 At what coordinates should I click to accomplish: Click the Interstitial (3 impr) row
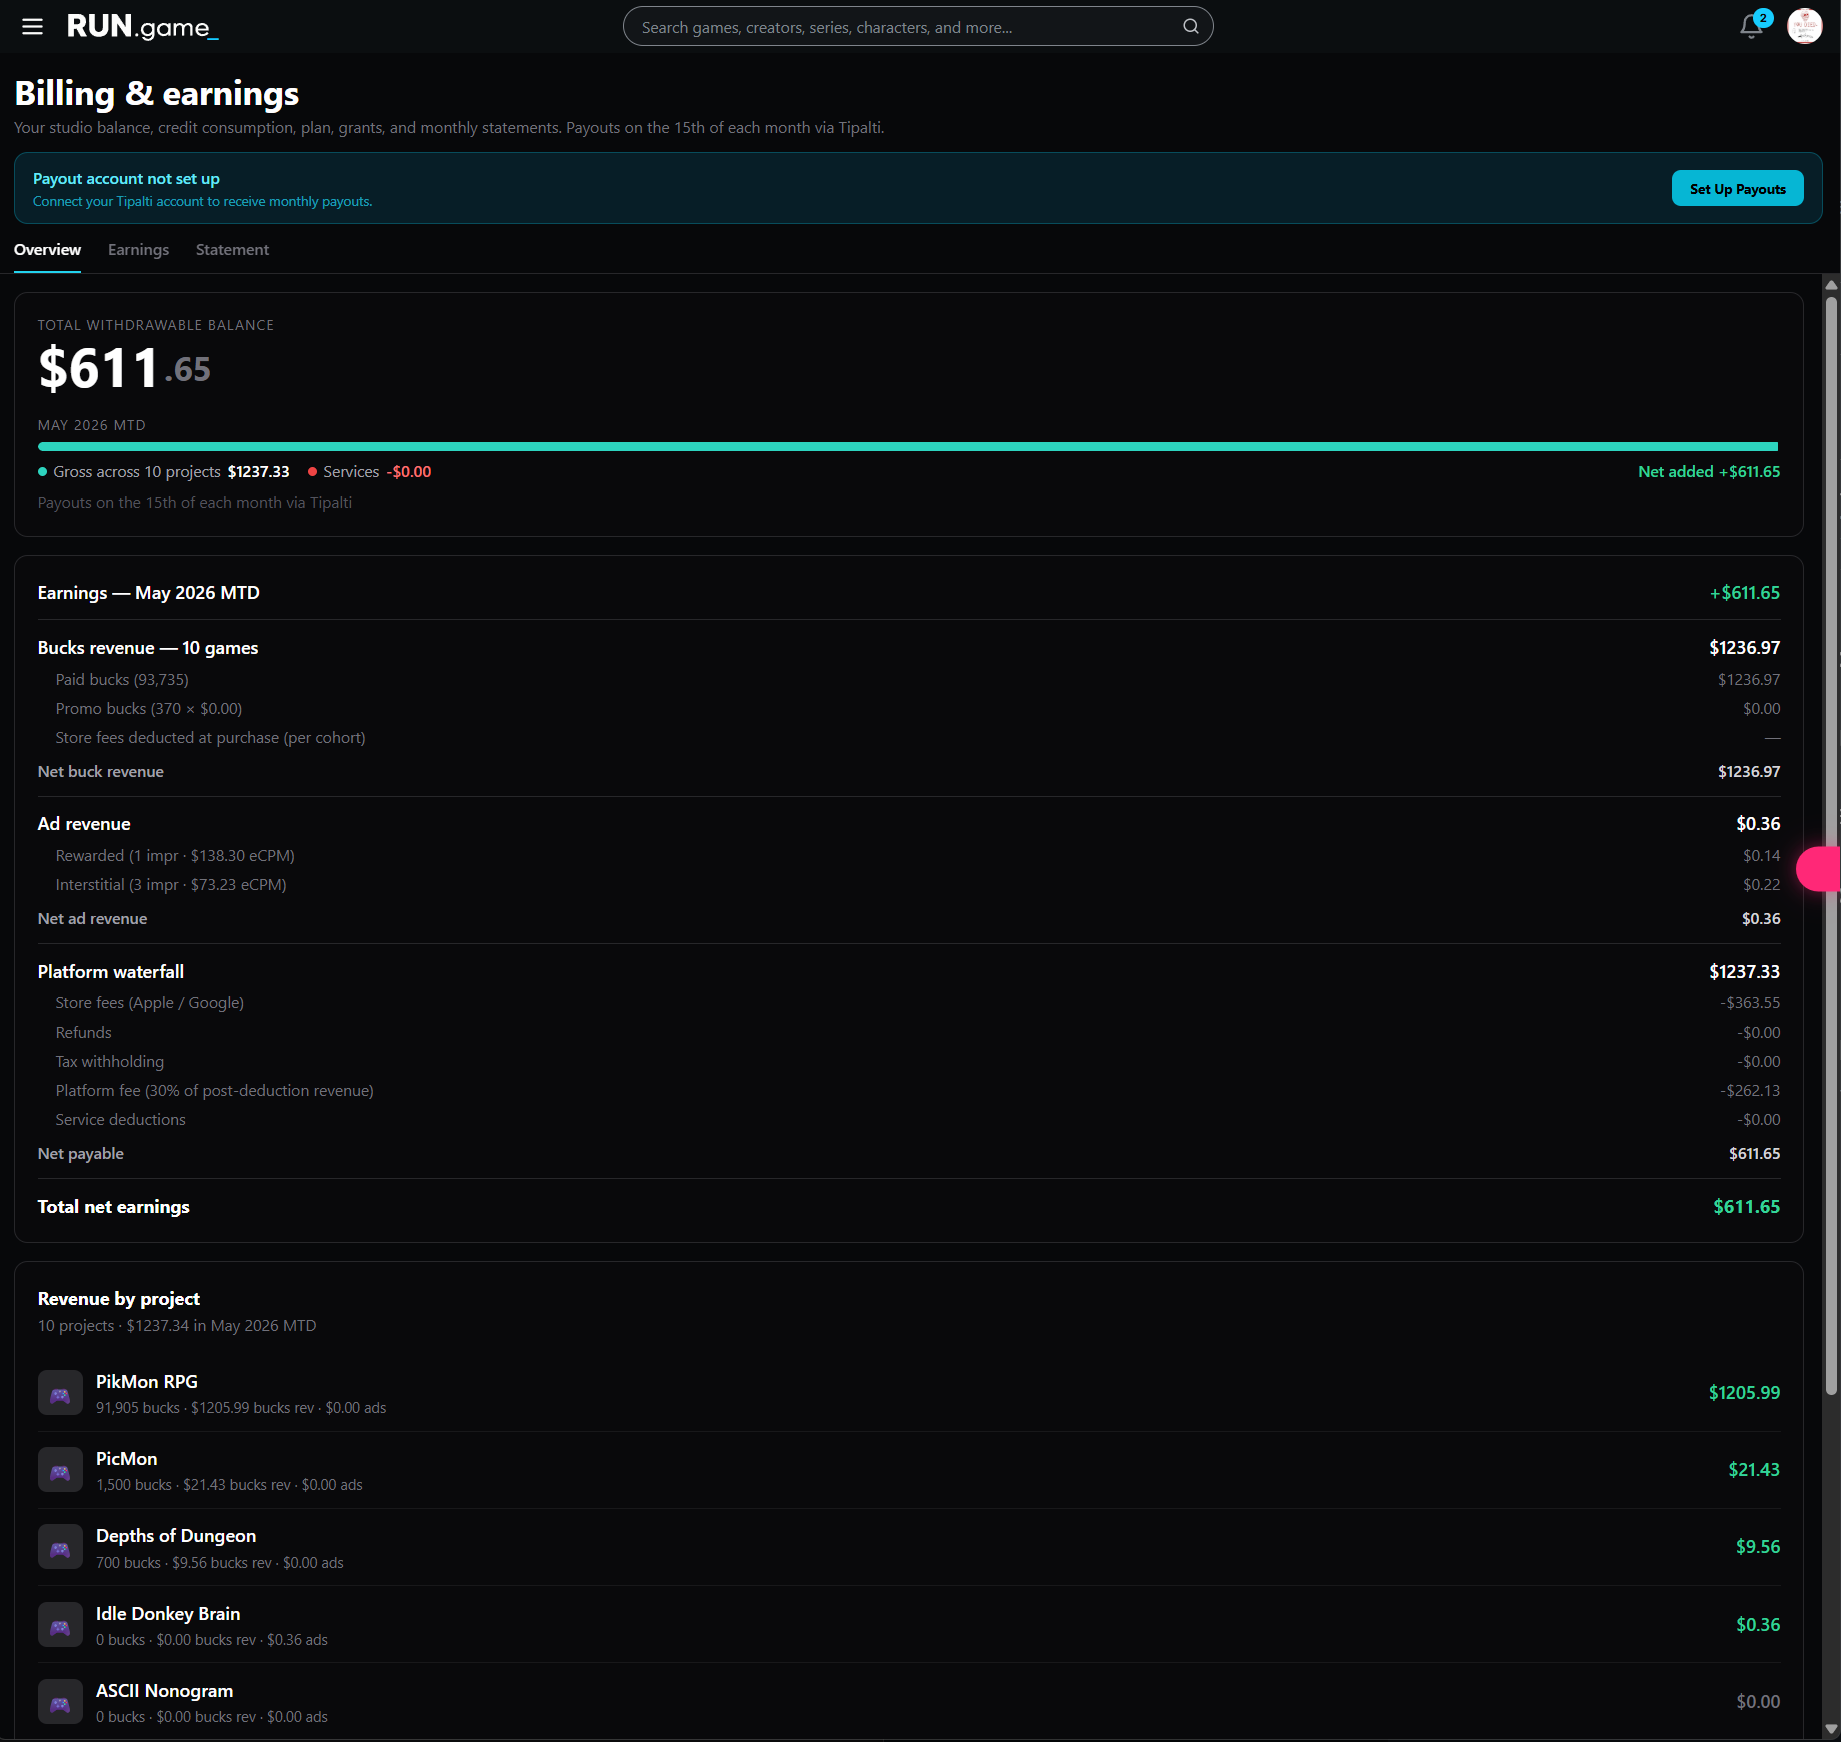(x=908, y=885)
